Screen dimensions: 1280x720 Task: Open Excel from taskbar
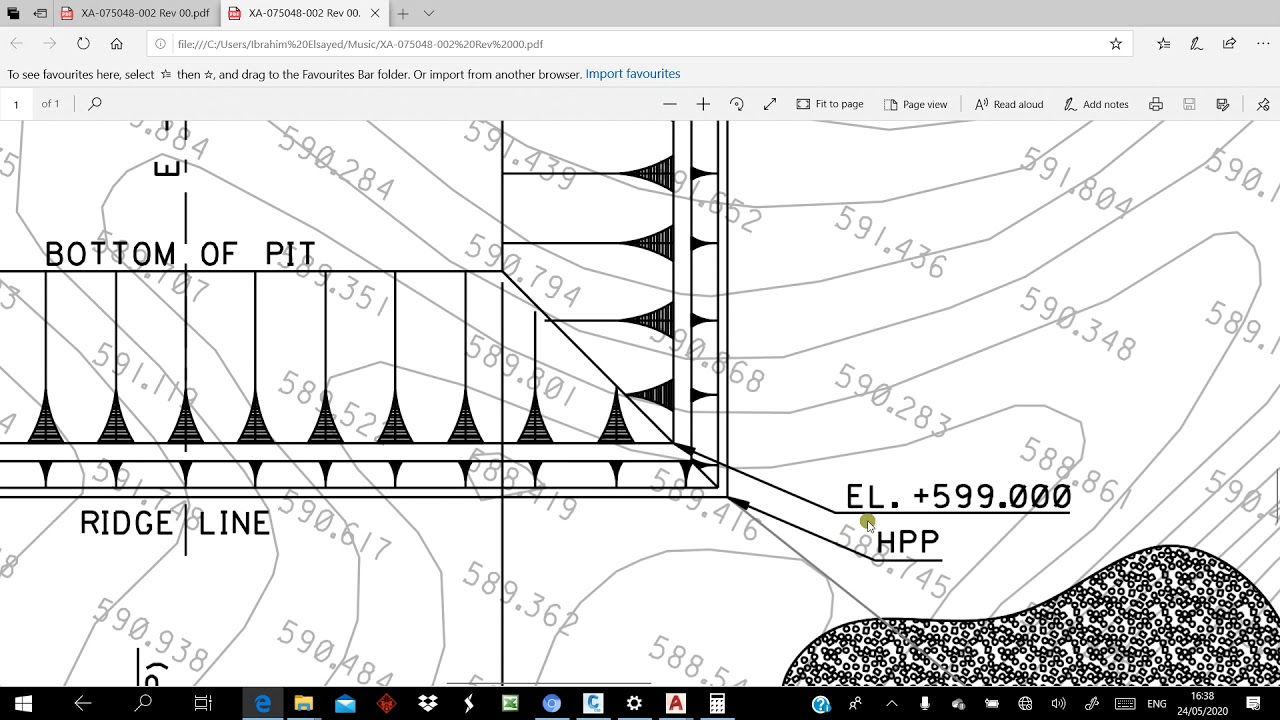tap(510, 704)
